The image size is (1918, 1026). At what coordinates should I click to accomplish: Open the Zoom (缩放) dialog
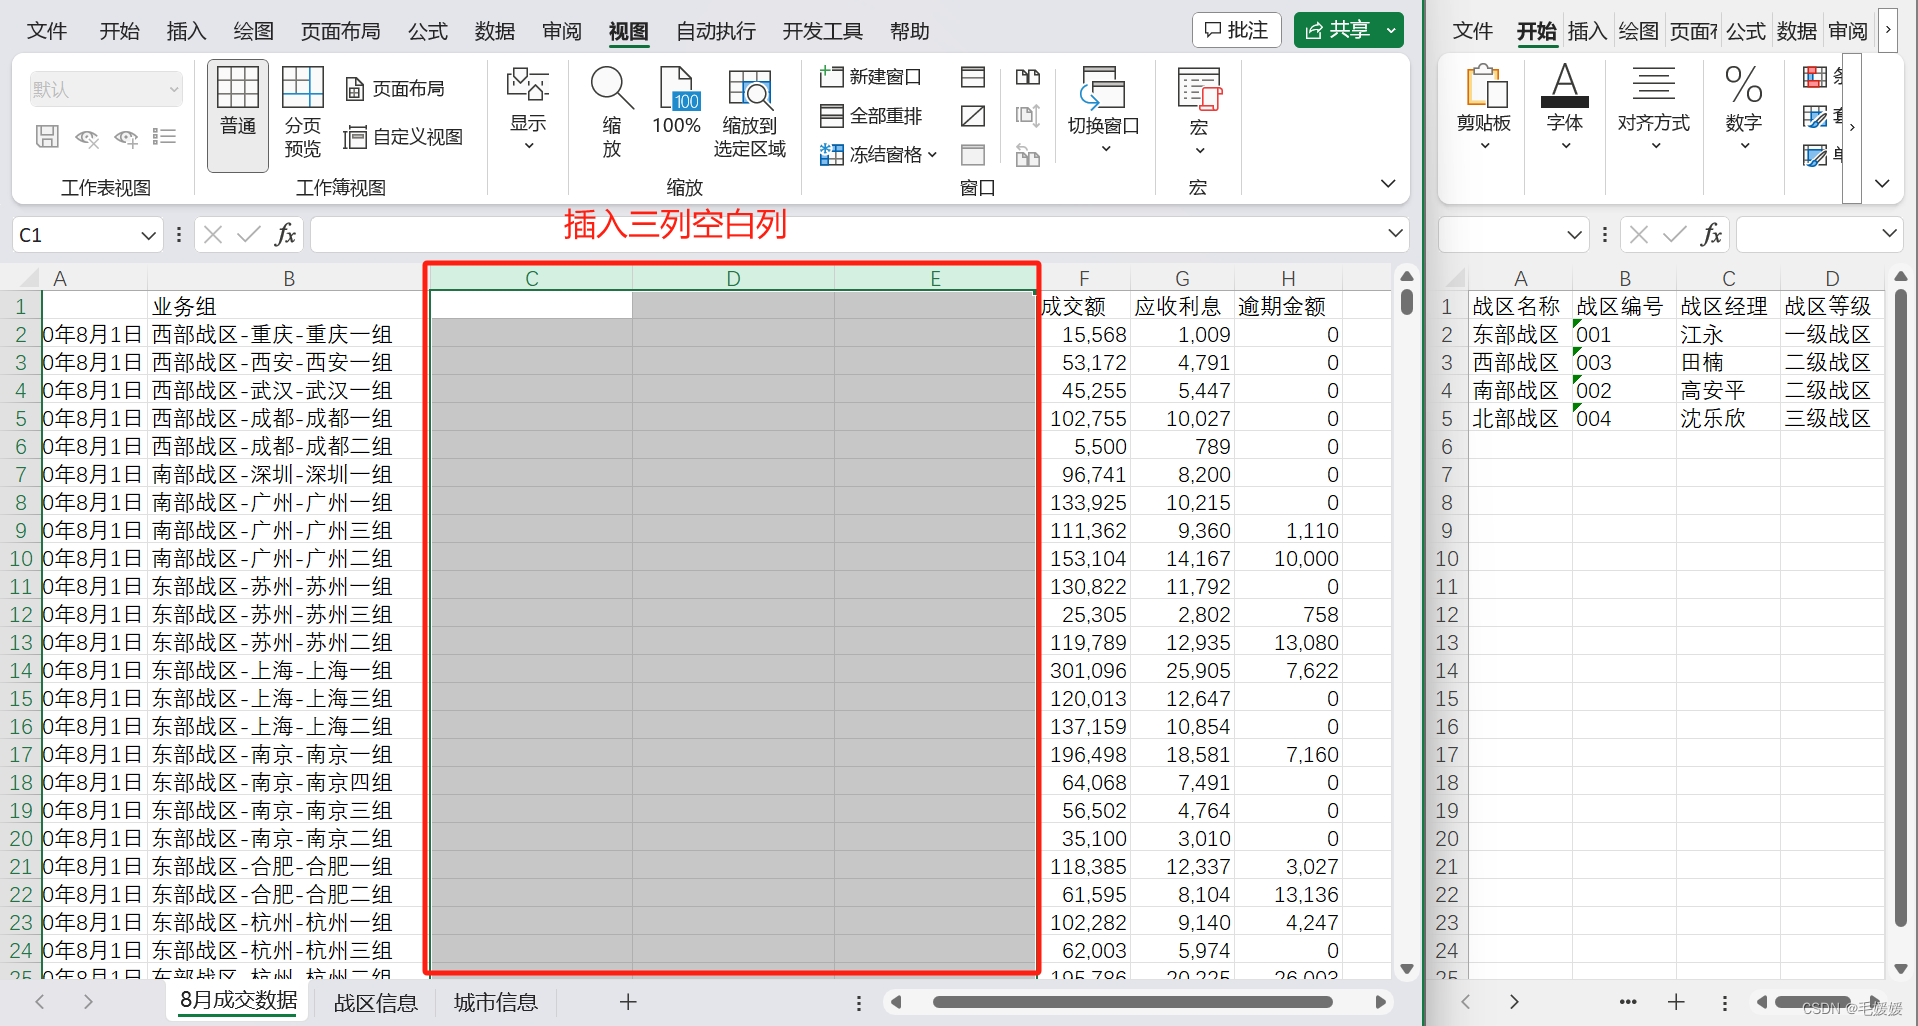click(612, 112)
